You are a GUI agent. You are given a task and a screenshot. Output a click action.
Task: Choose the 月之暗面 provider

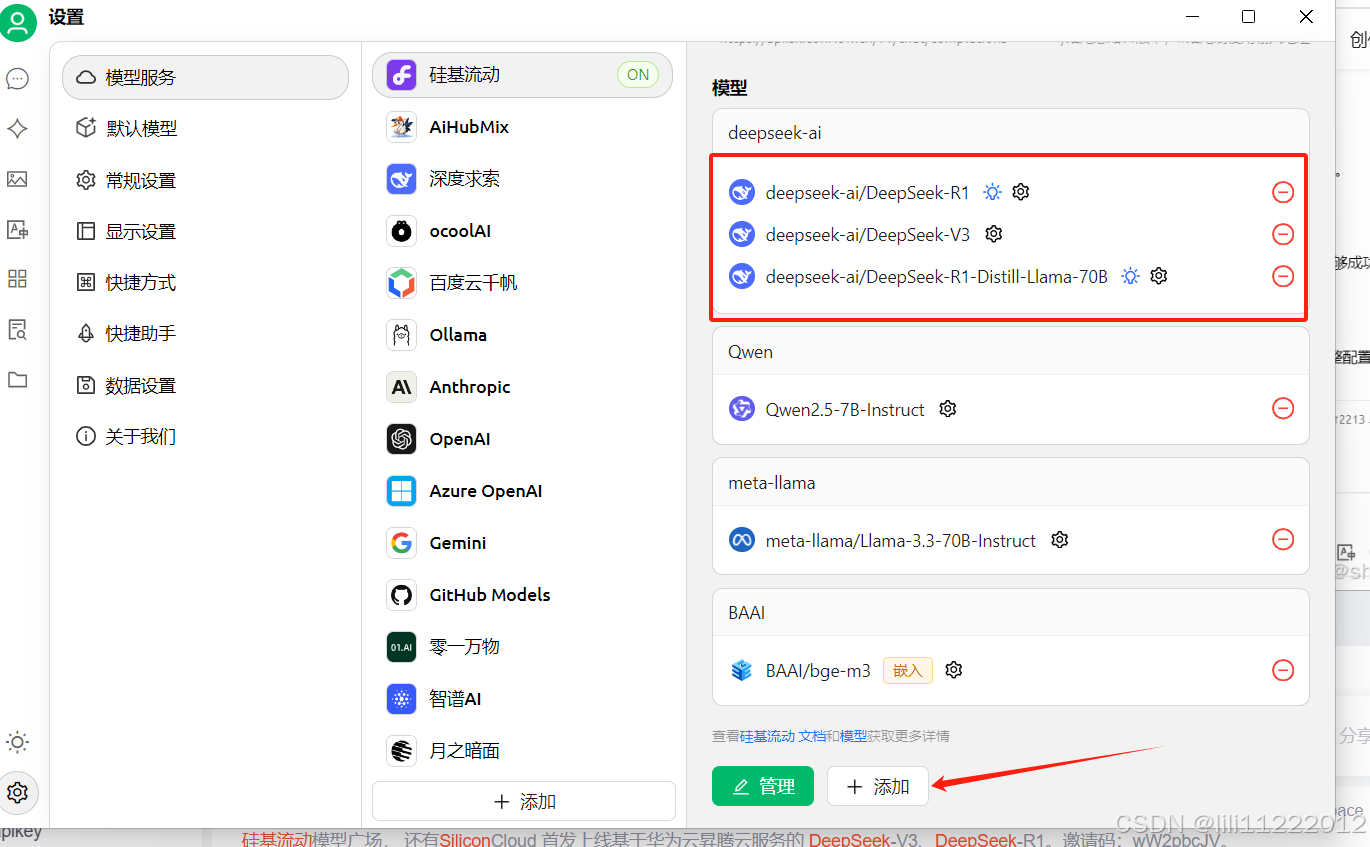coord(523,751)
